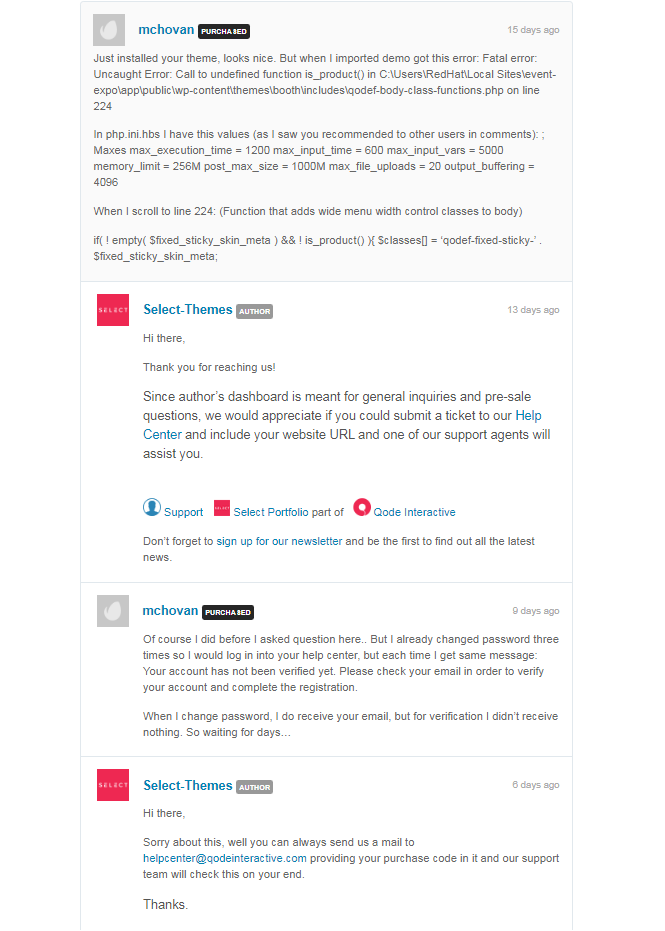The image size is (665, 931).
Task: Click the Qode Interactive circular logo icon
Action: [362, 507]
